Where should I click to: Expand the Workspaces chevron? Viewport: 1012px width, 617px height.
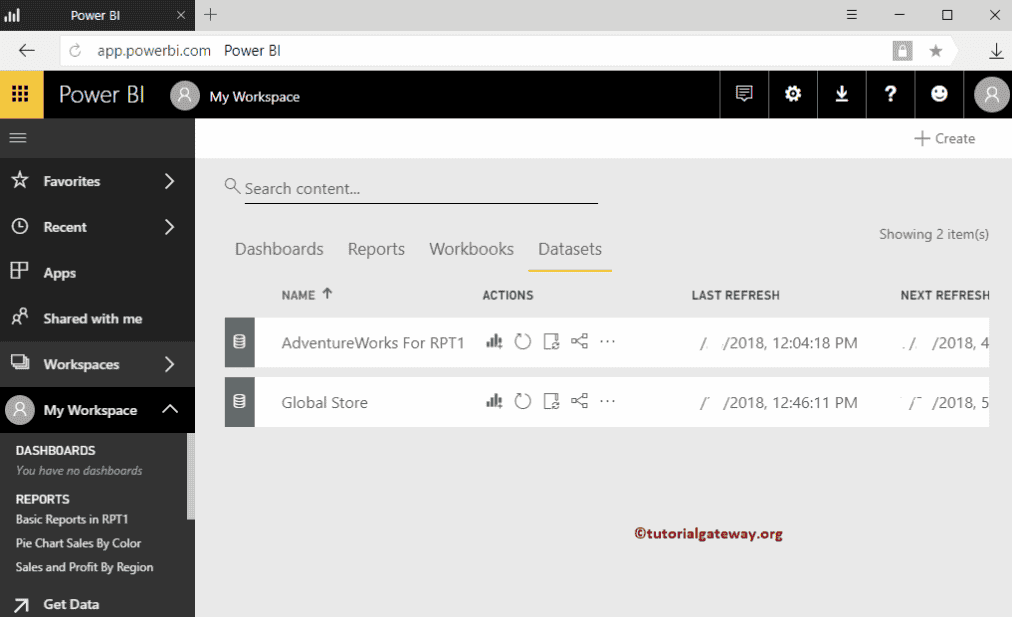pyautogui.click(x=170, y=365)
